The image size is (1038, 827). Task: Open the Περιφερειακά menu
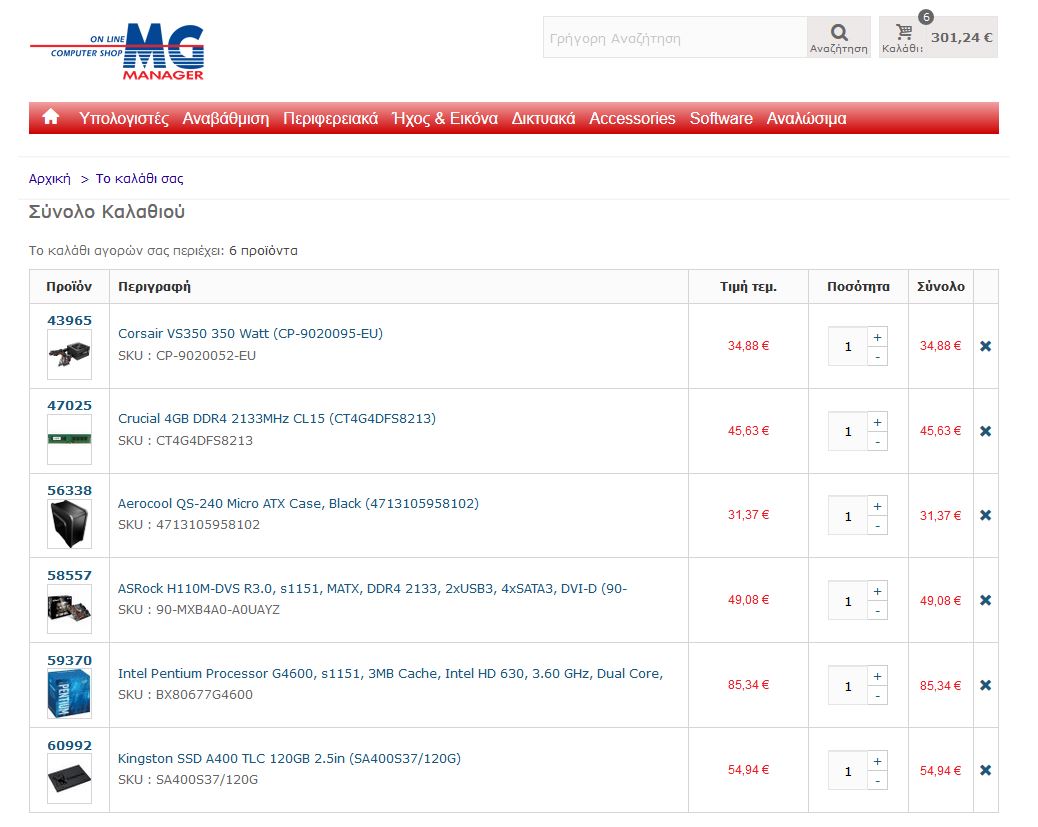click(330, 119)
